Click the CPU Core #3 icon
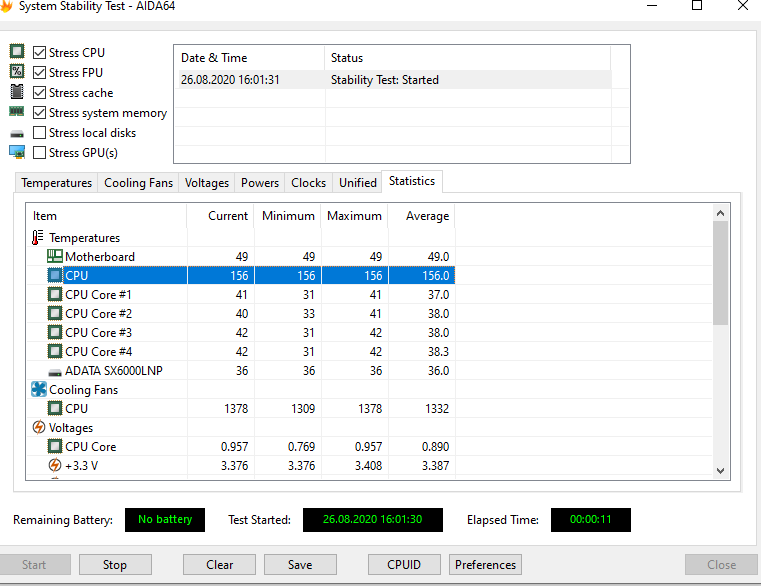 click(55, 332)
